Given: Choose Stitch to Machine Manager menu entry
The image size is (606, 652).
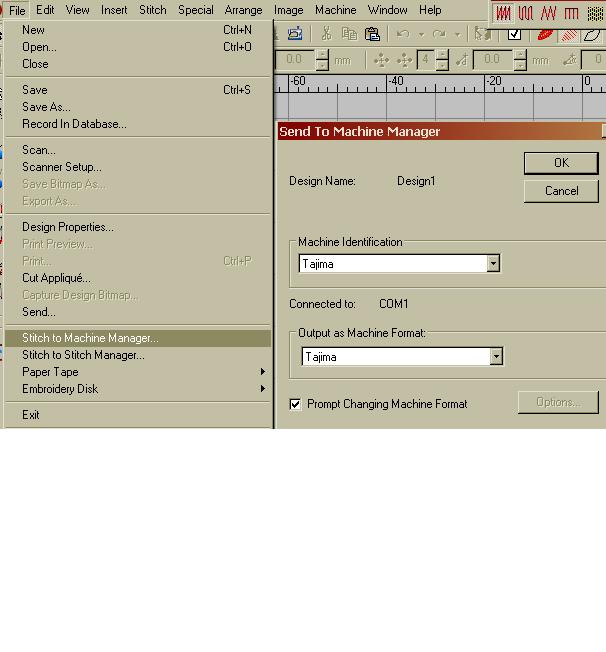Looking at the screenshot, I should coord(138,338).
